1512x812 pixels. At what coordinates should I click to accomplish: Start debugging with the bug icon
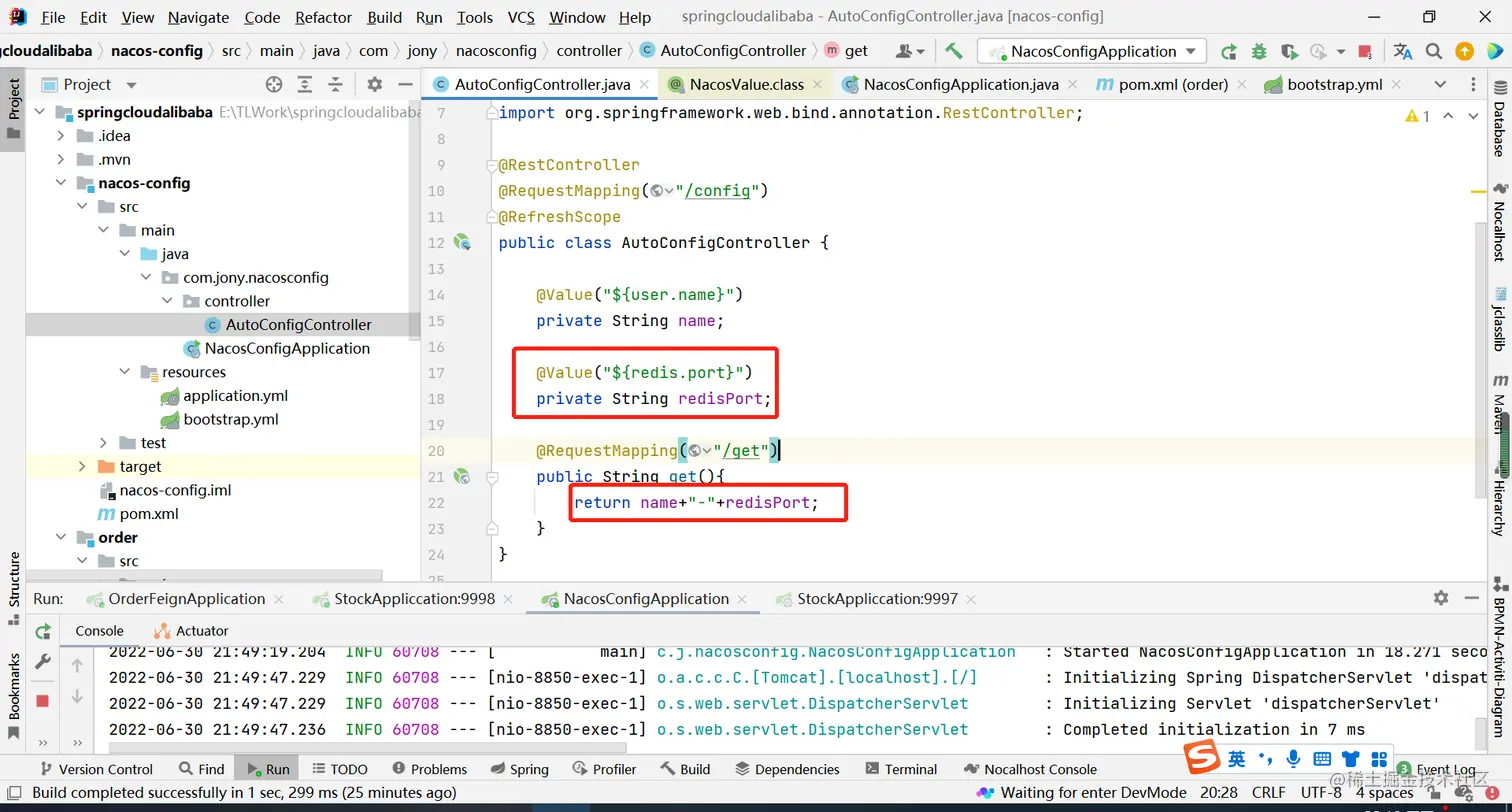[x=1259, y=51]
